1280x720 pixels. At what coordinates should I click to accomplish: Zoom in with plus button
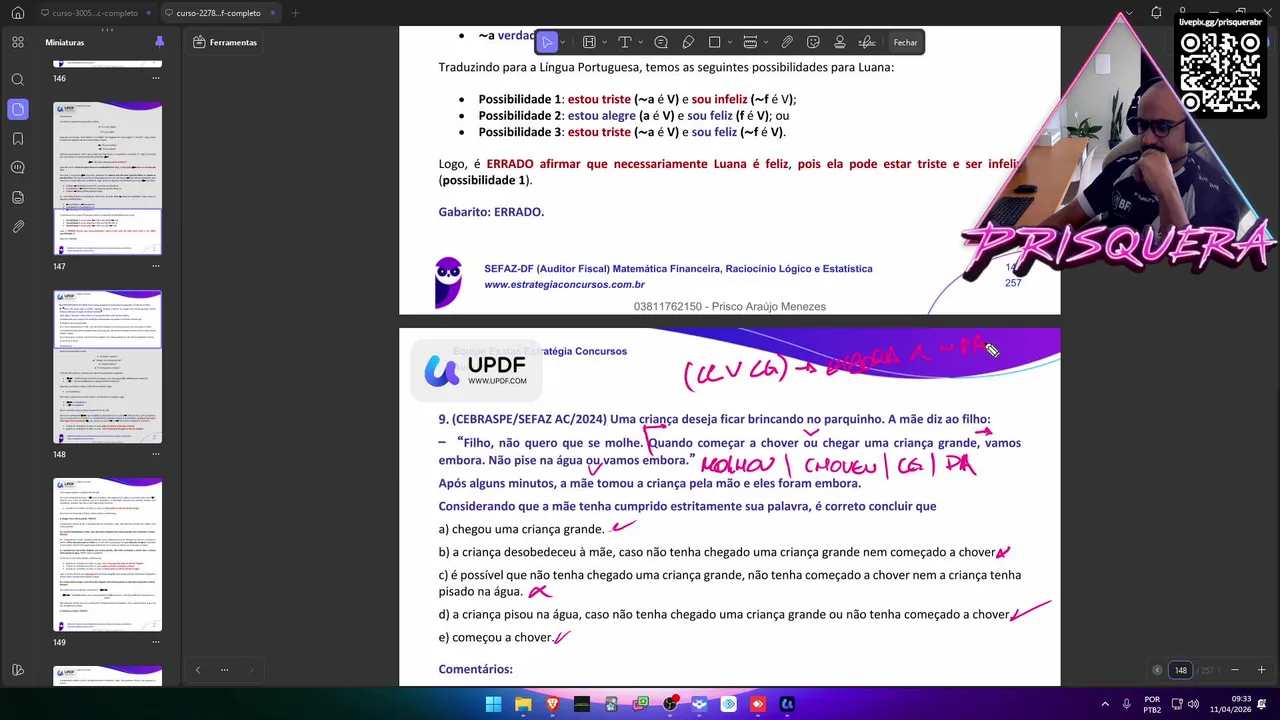(x=1261, y=670)
